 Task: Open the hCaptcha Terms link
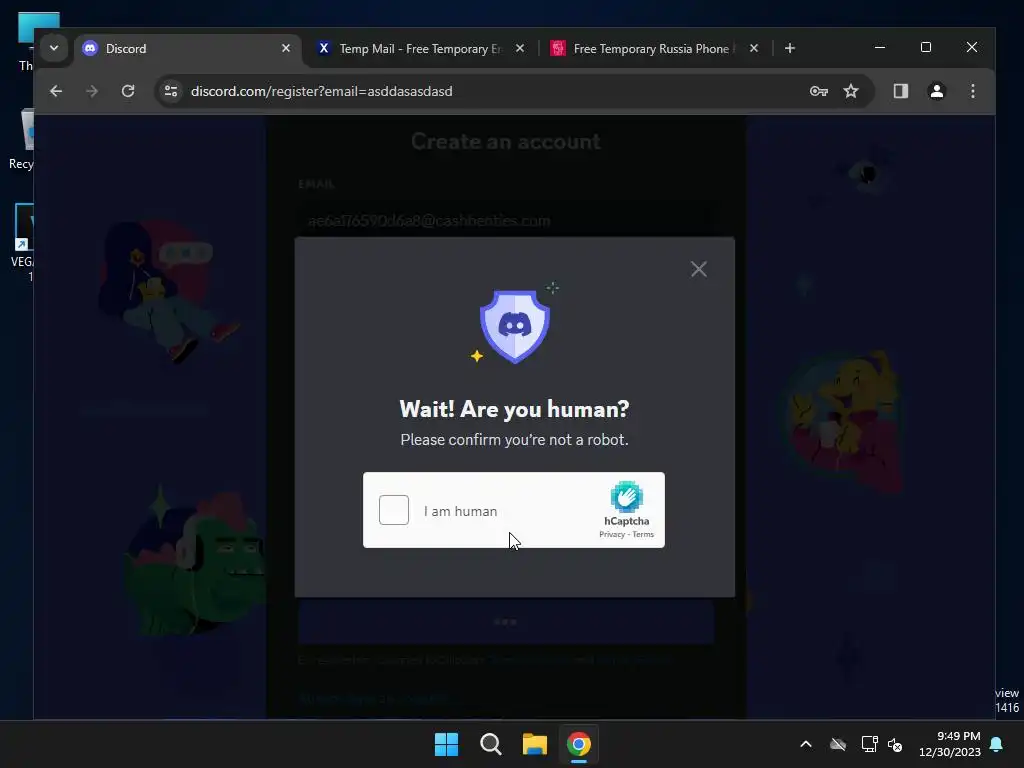tap(643, 534)
